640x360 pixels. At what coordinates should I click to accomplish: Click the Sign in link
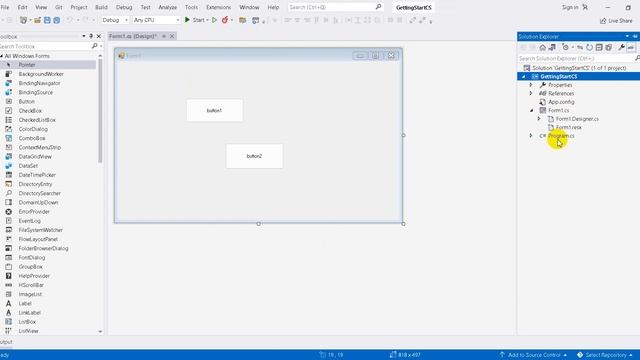point(570,7)
